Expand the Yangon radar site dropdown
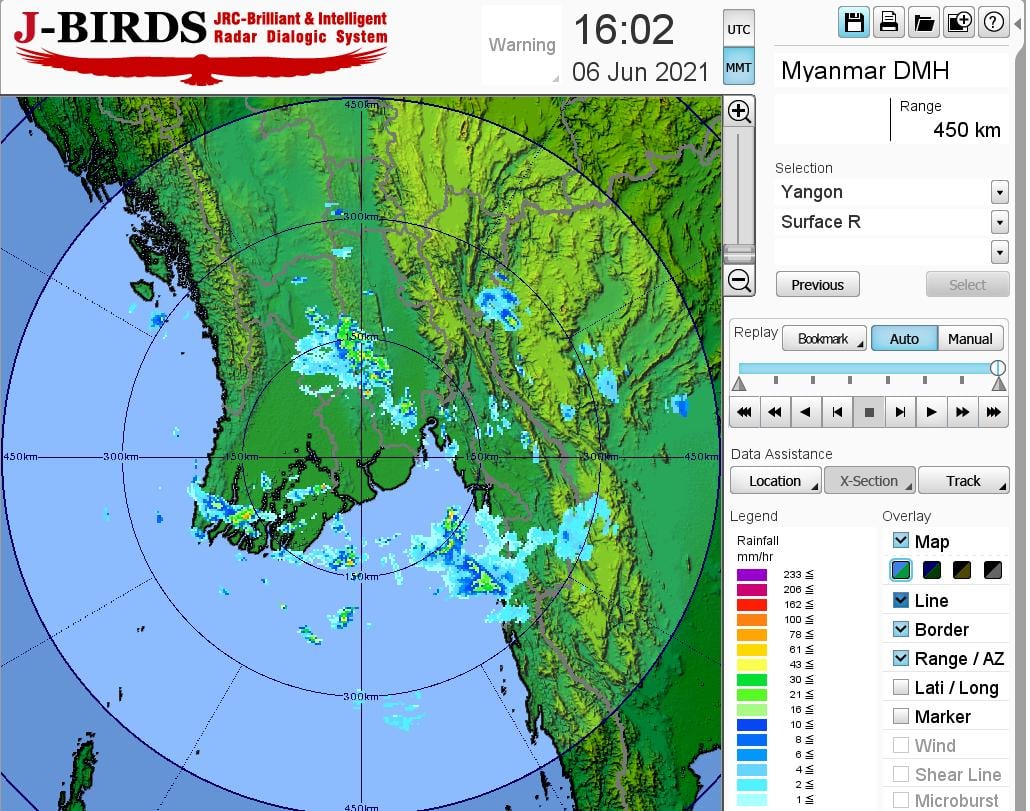 (x=999, y=192)
